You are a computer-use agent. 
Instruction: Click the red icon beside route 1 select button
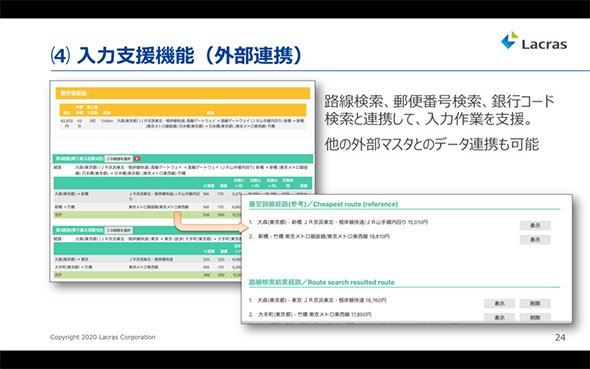click(x=137, y=159)
